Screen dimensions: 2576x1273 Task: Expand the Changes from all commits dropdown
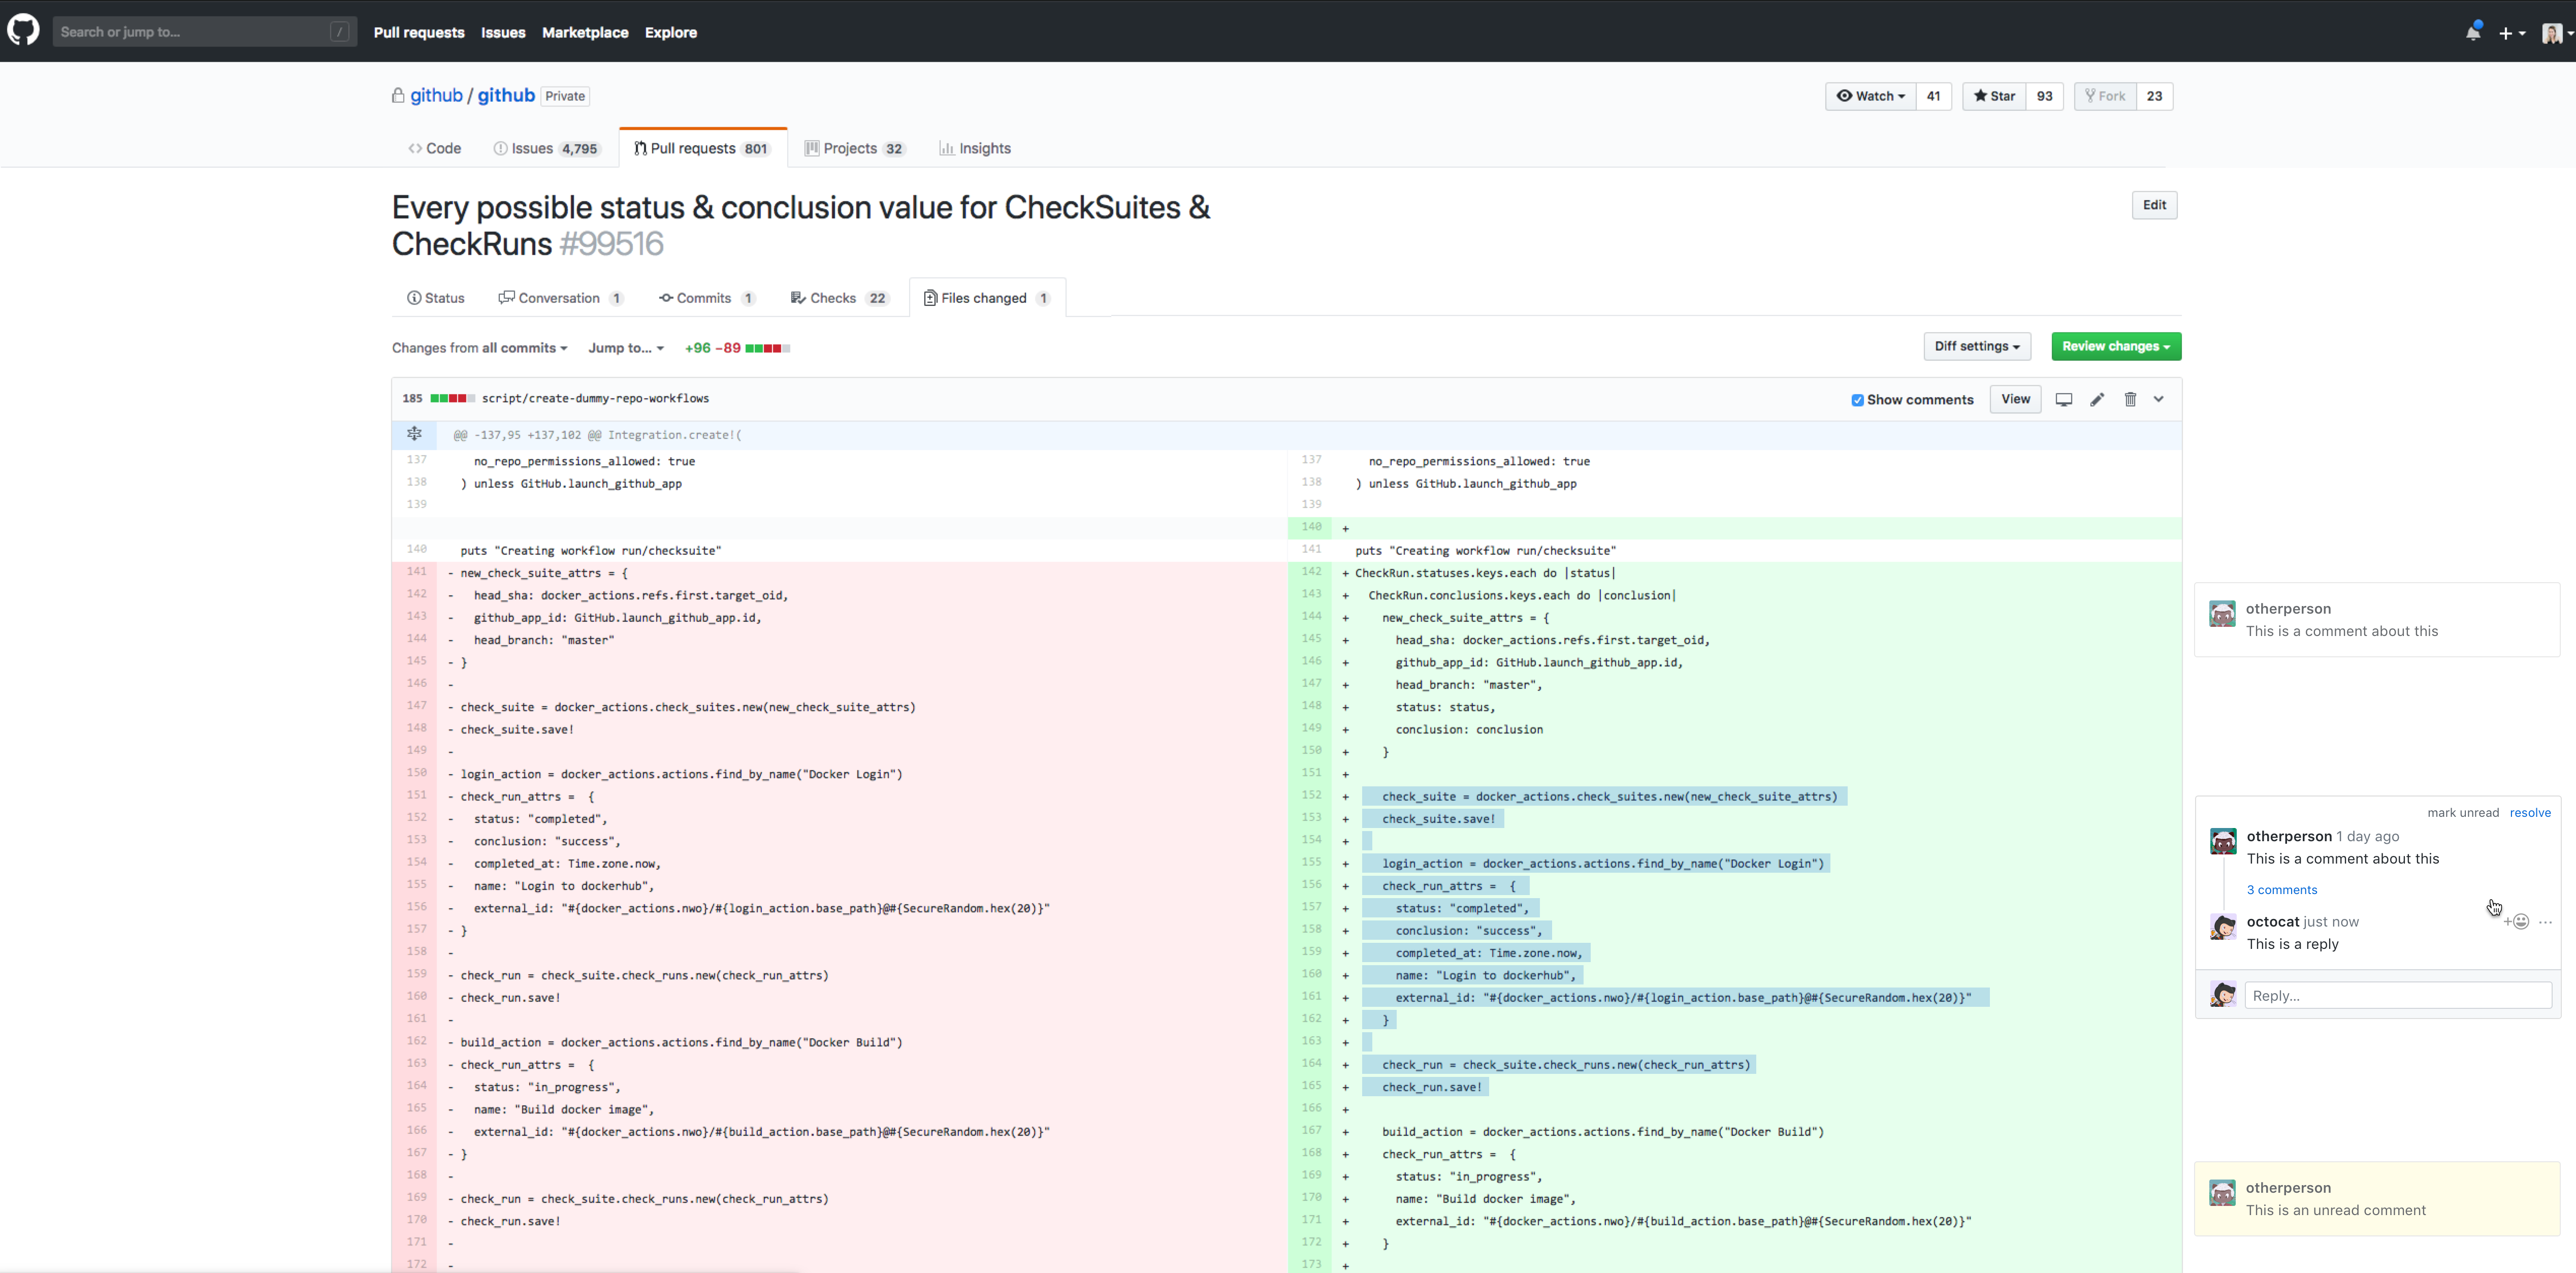(x=480, y=348)
